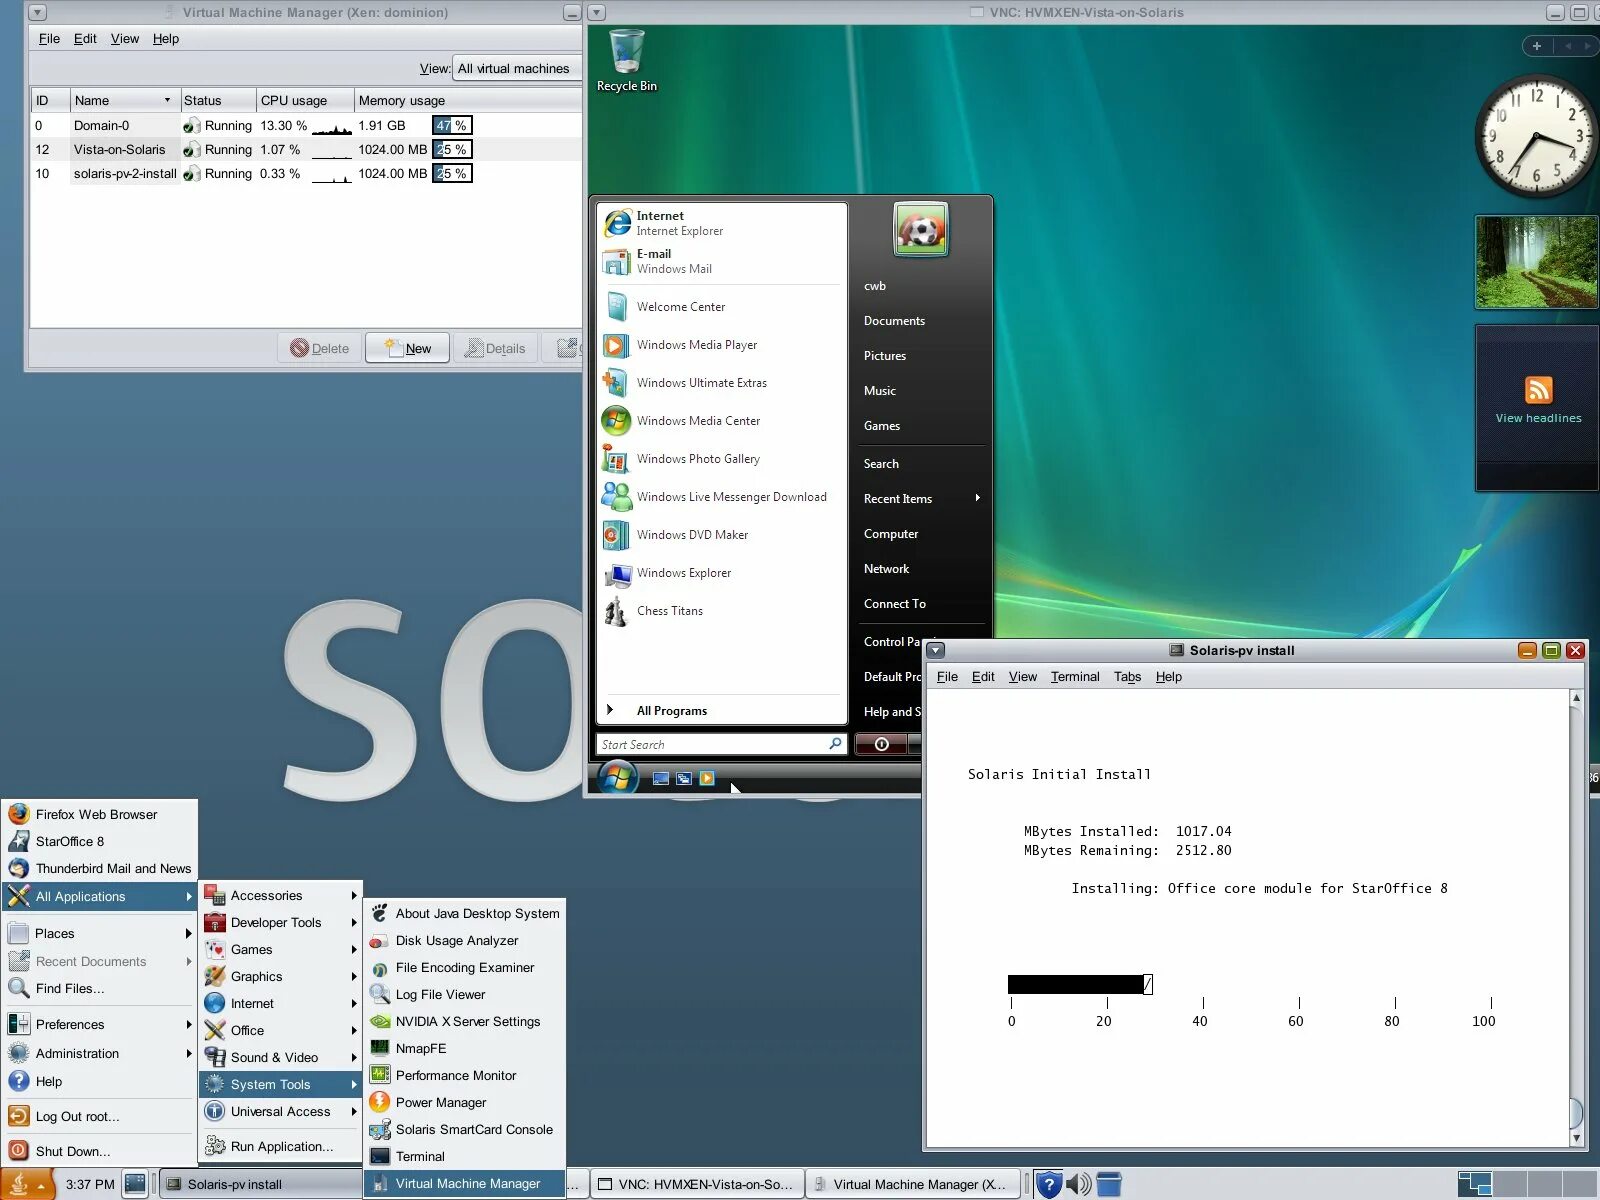
Task: Expand the Universal Access submenu
Action: coord(281,1111)
